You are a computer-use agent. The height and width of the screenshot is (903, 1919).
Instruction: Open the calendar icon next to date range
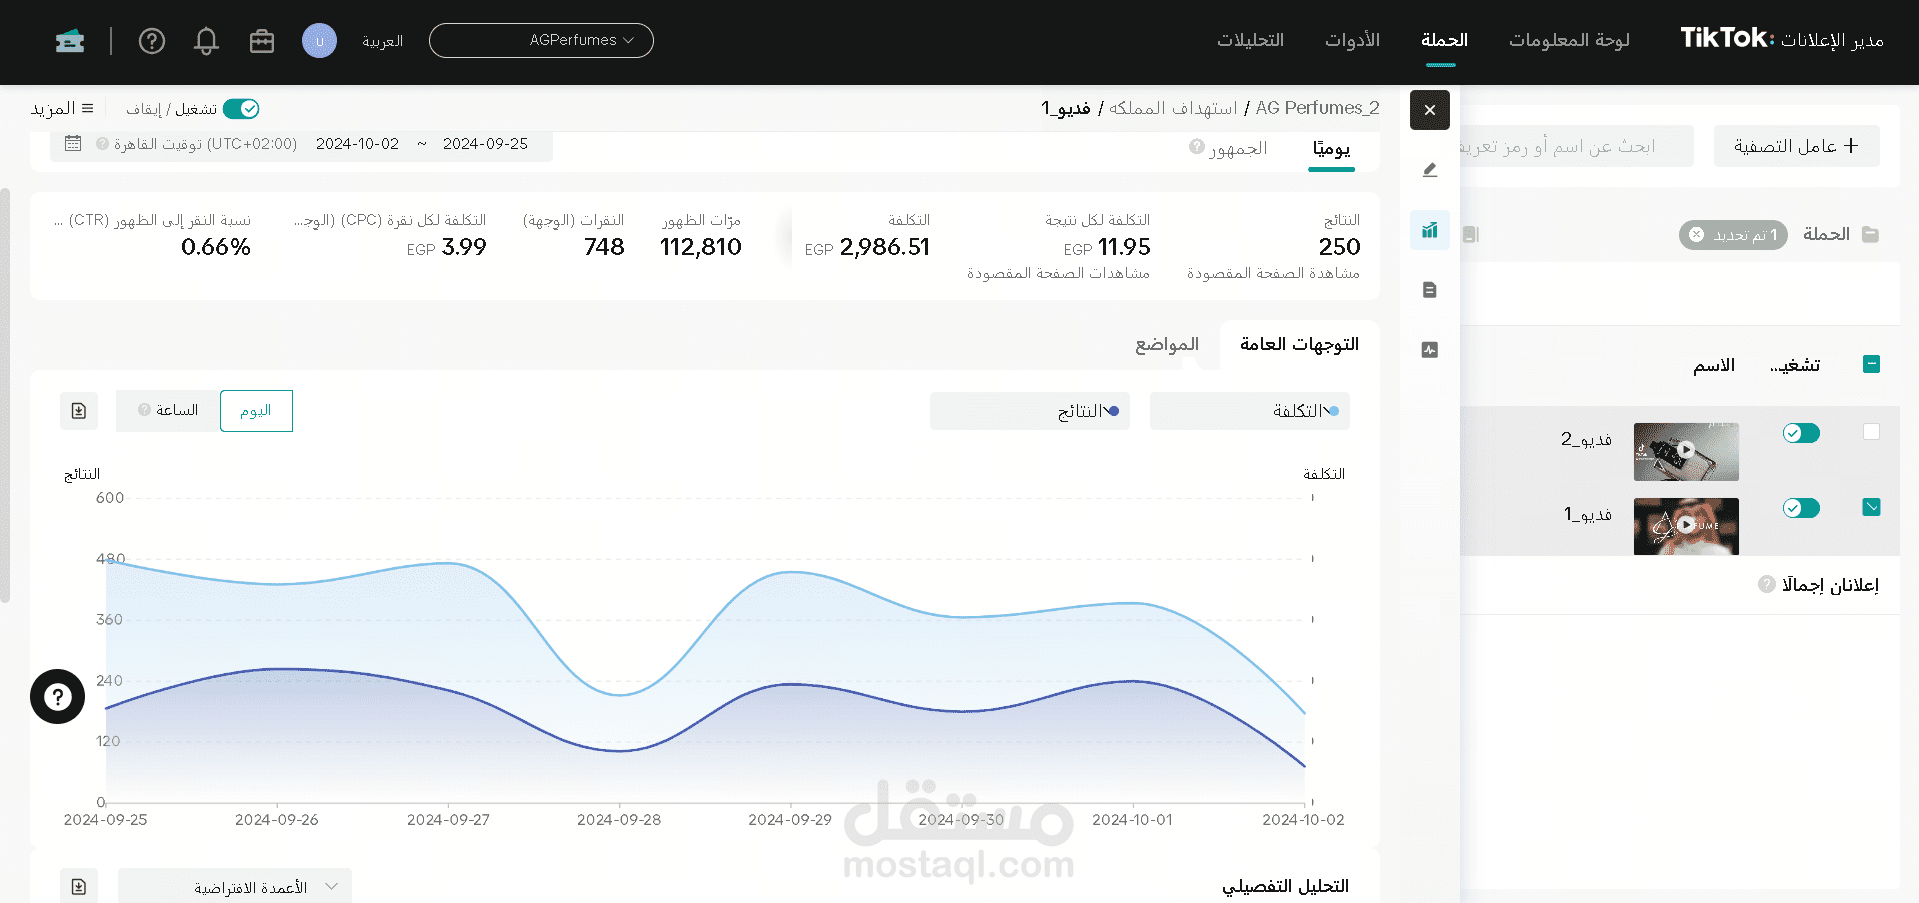73,144
